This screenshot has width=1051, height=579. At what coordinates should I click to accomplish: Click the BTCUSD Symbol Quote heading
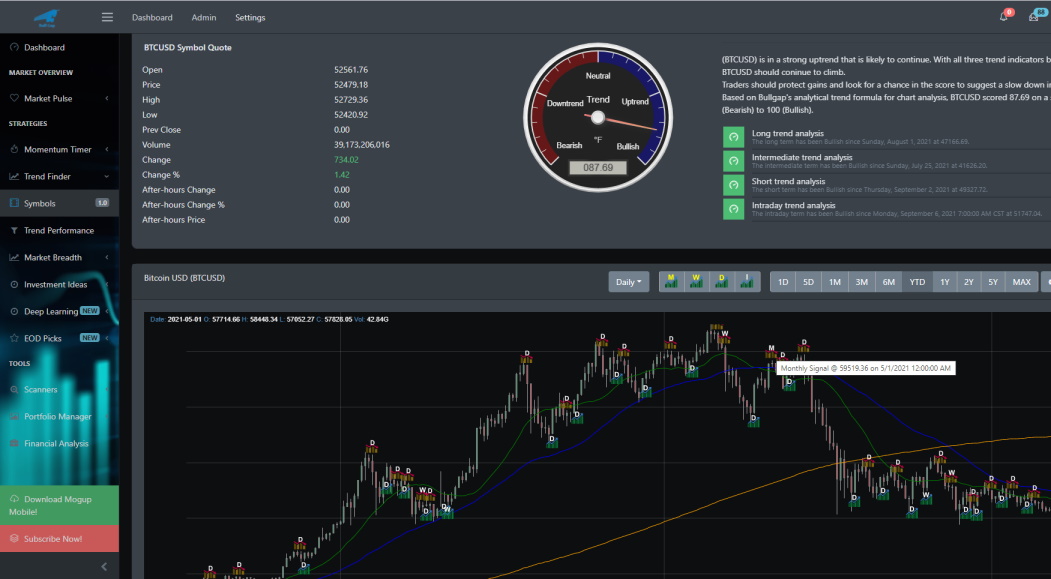coord(188,48)
